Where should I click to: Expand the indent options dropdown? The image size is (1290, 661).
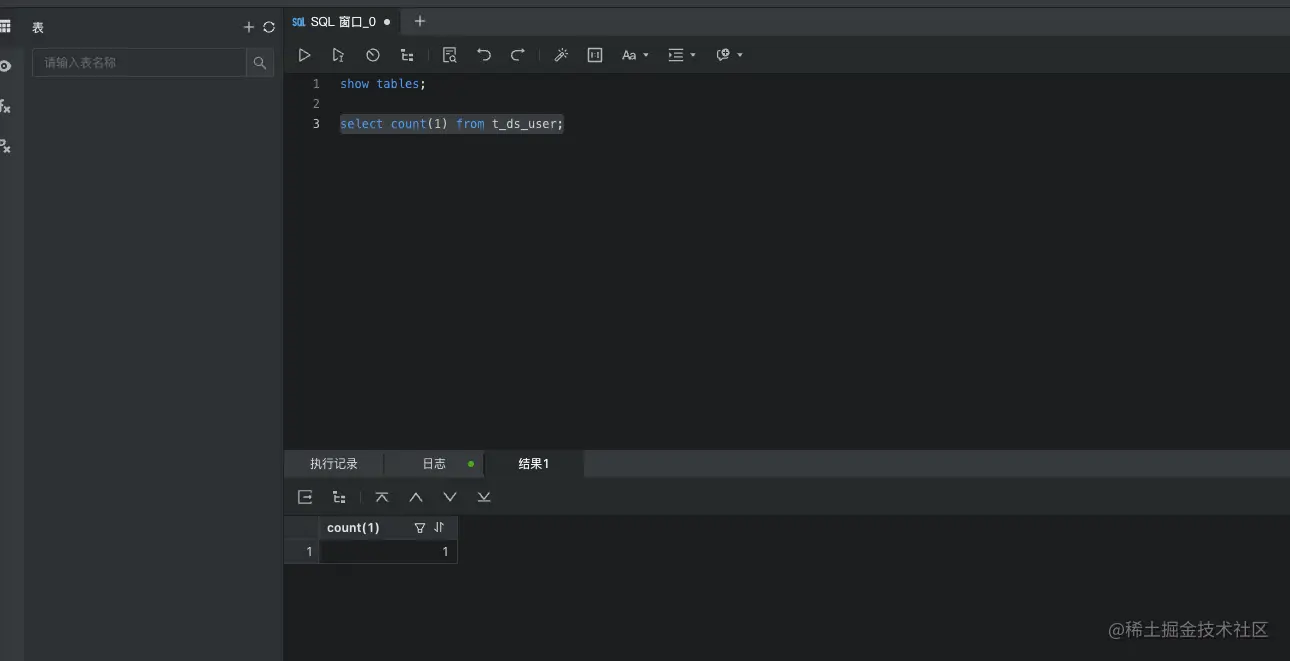[x=682, y=55]
